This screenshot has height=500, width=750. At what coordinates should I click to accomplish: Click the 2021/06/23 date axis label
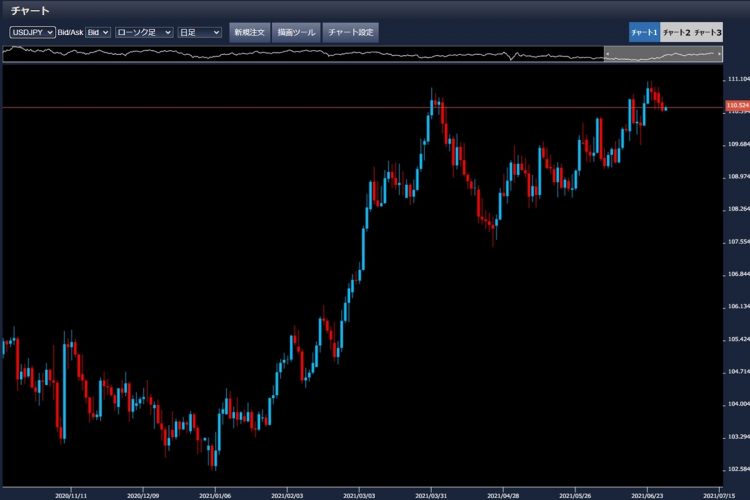[x=647, y=496]
